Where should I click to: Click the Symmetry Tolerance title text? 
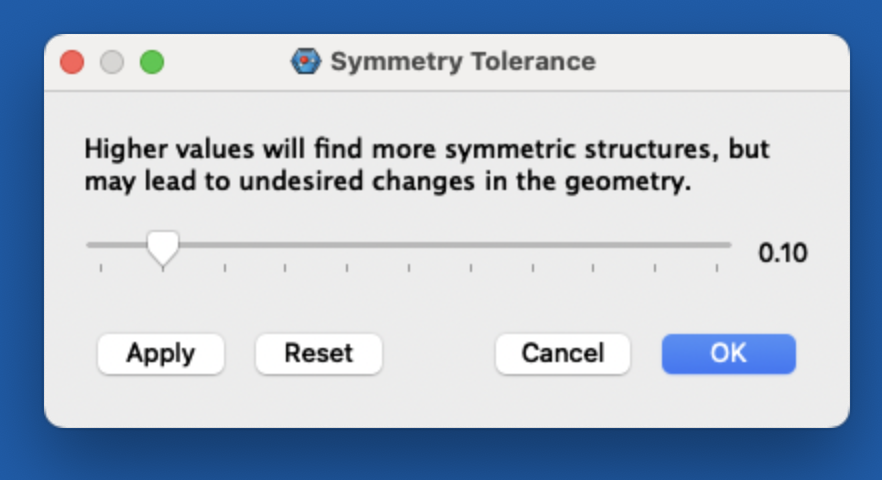(463, 61)
